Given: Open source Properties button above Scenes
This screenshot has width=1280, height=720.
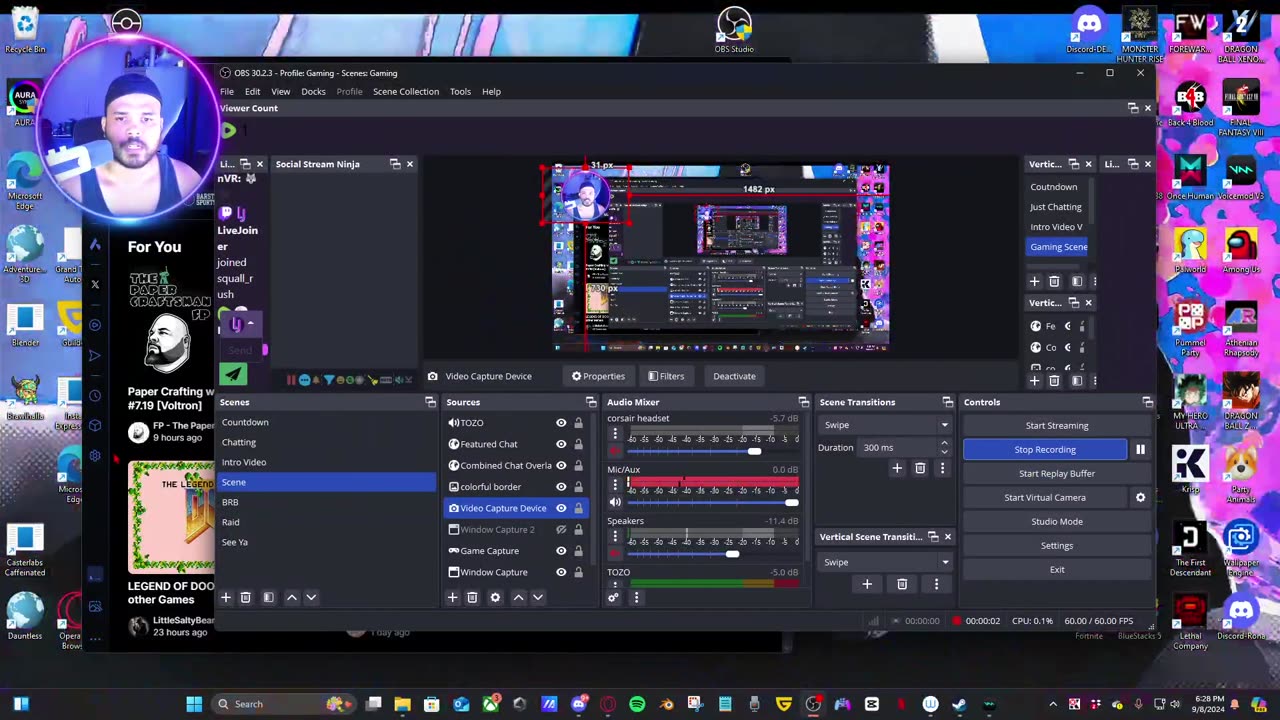Looking at the screenshot, I should click(x=598, y=376).
